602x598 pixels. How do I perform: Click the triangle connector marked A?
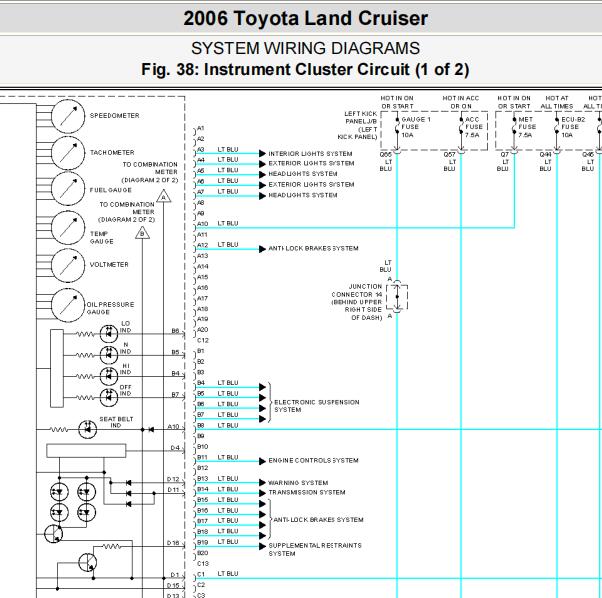pos(164,196)
